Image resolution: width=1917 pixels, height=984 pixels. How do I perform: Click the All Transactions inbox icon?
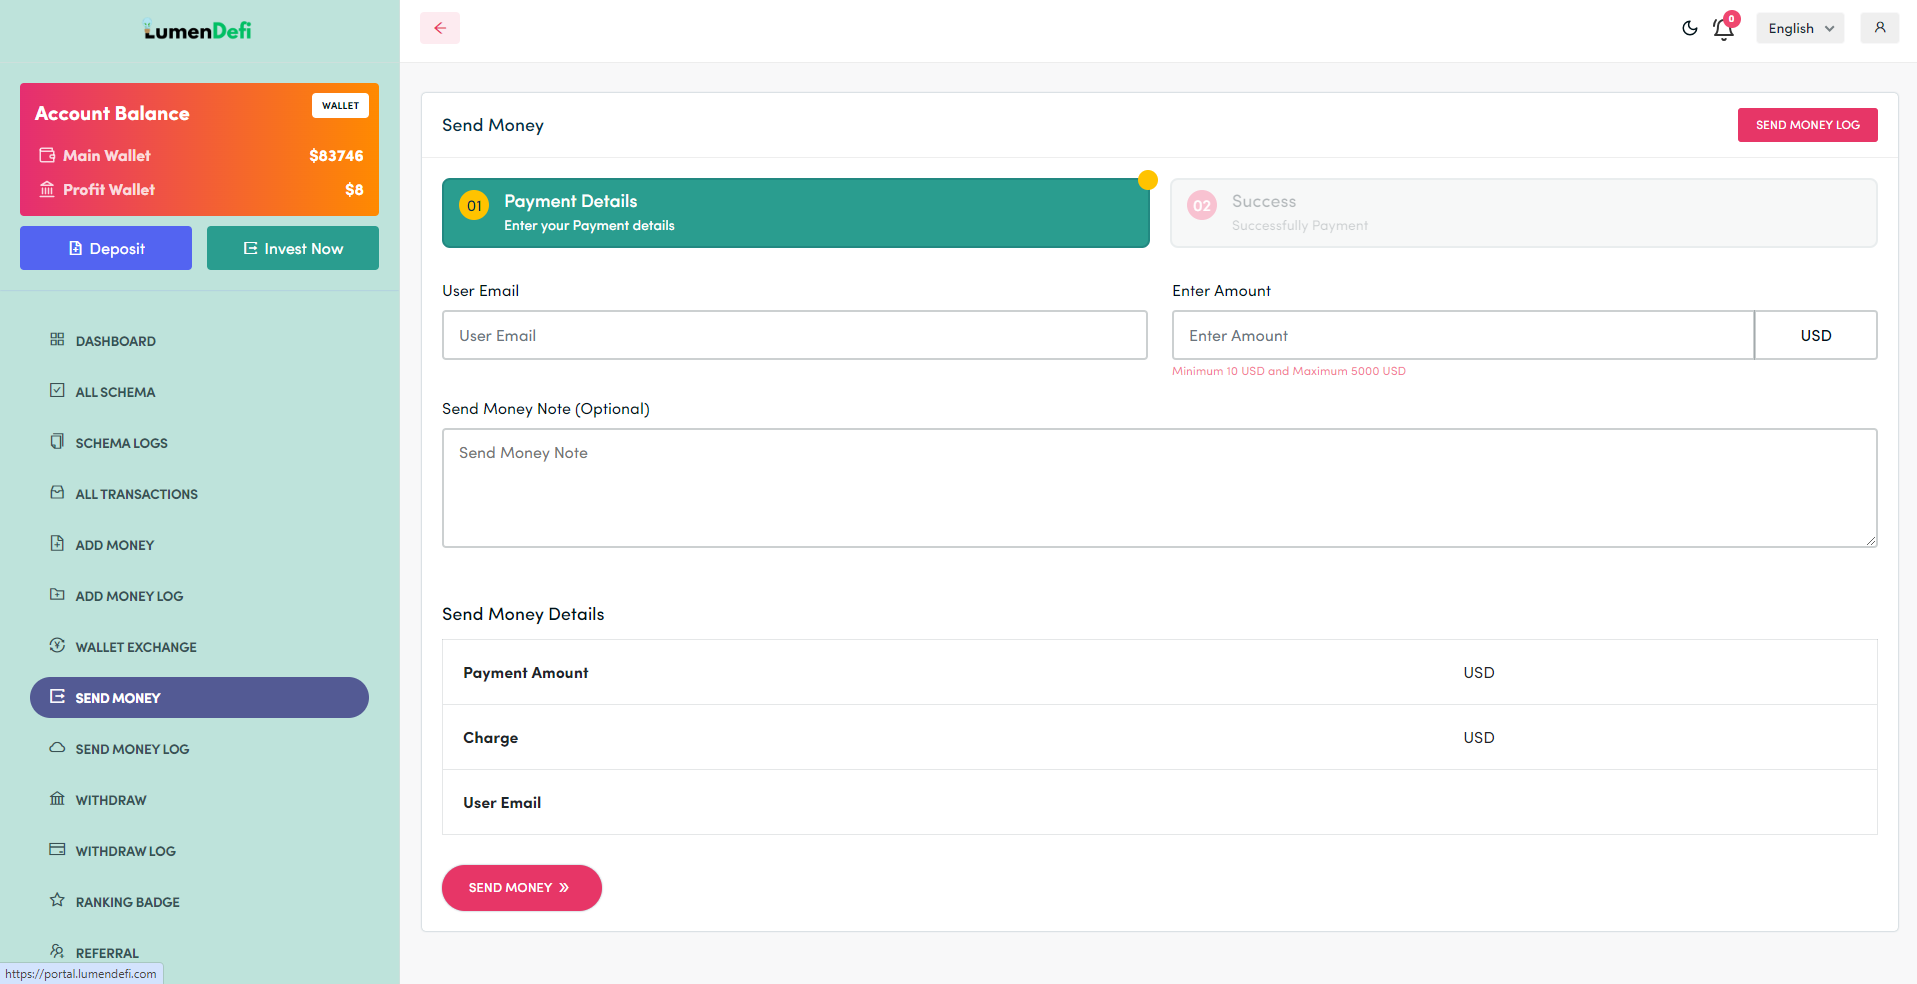(57, 492)
